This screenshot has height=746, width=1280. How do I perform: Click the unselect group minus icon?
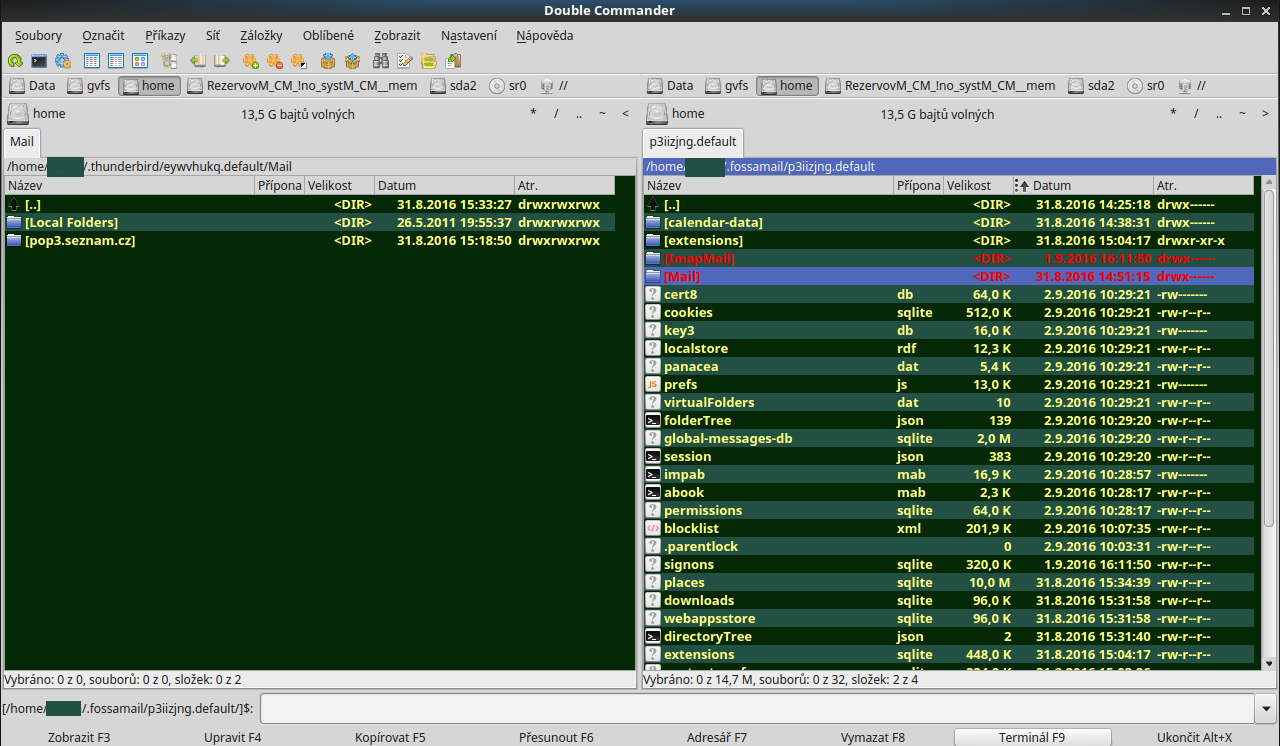click(275, 61)
